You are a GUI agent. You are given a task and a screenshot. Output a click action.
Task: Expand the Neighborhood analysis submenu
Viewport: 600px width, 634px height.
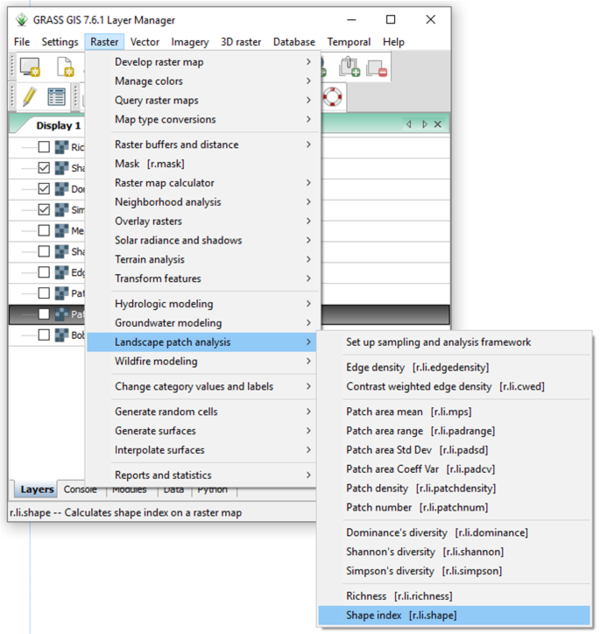(203, 202)
